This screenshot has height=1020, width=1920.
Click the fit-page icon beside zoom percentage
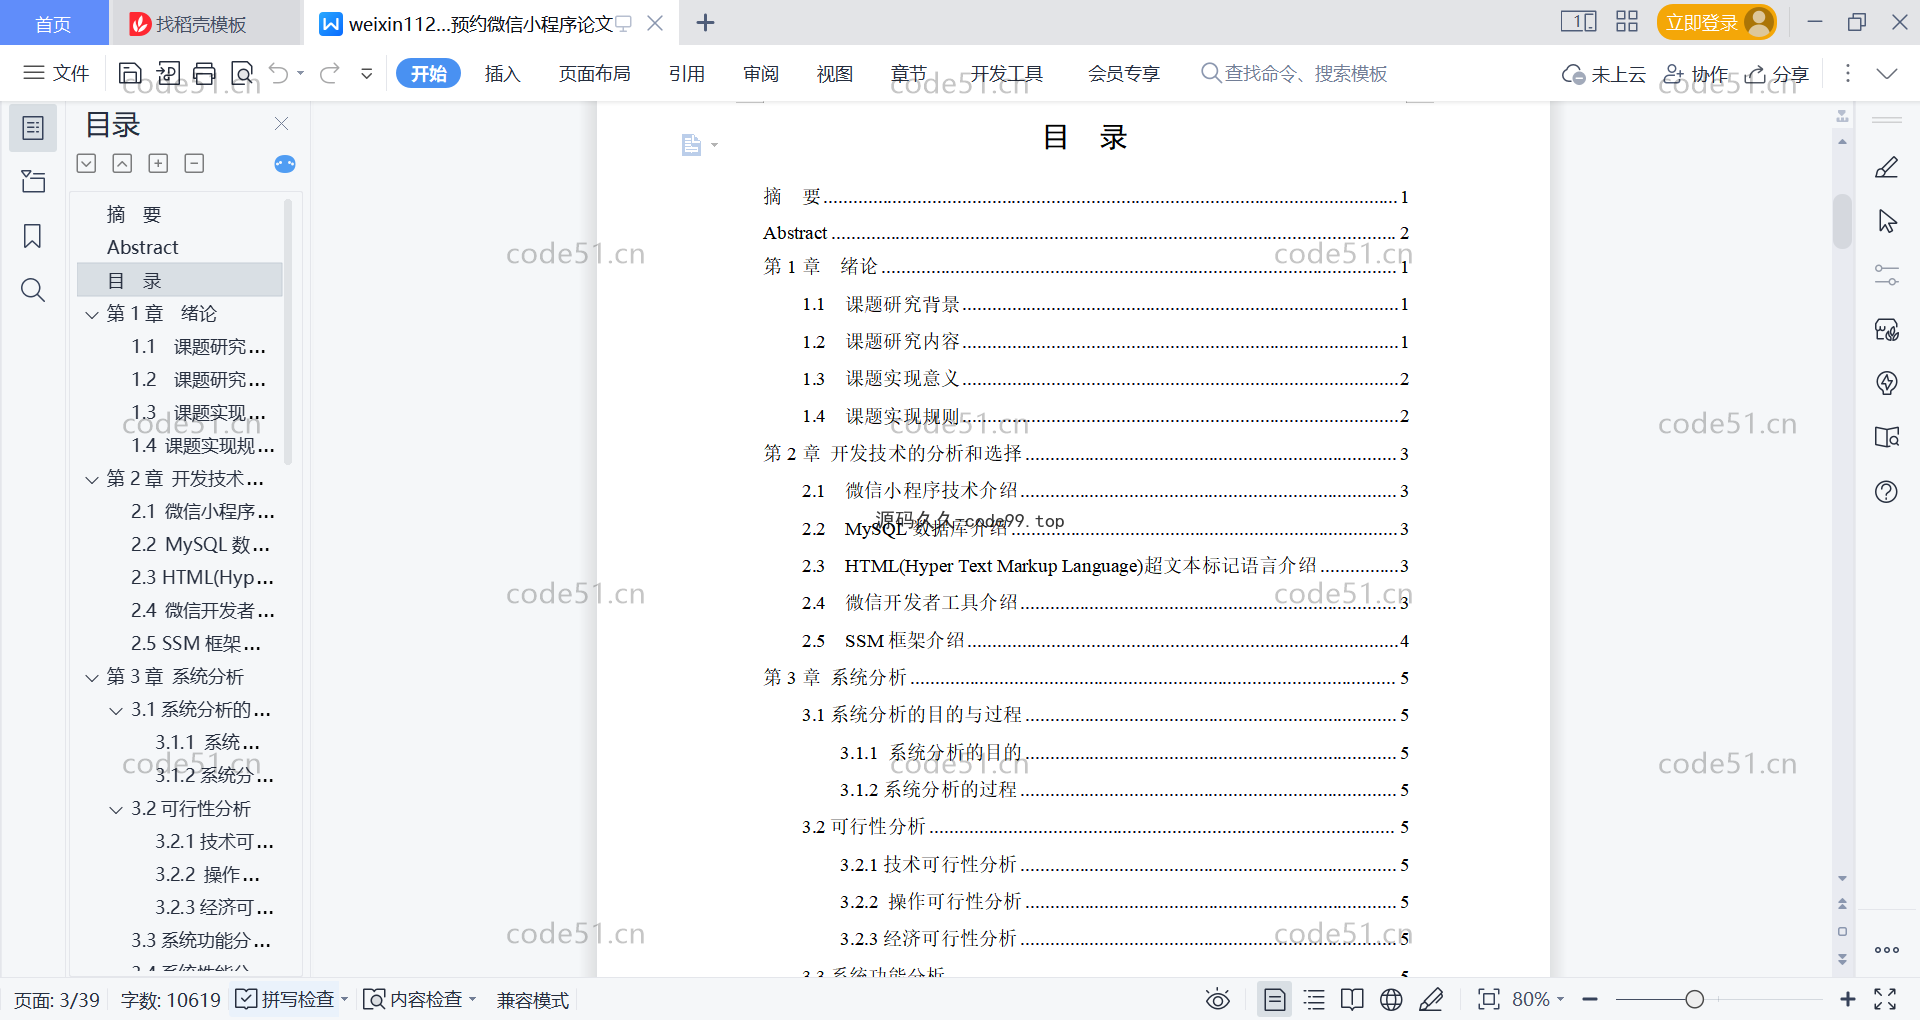(1488, 999)
